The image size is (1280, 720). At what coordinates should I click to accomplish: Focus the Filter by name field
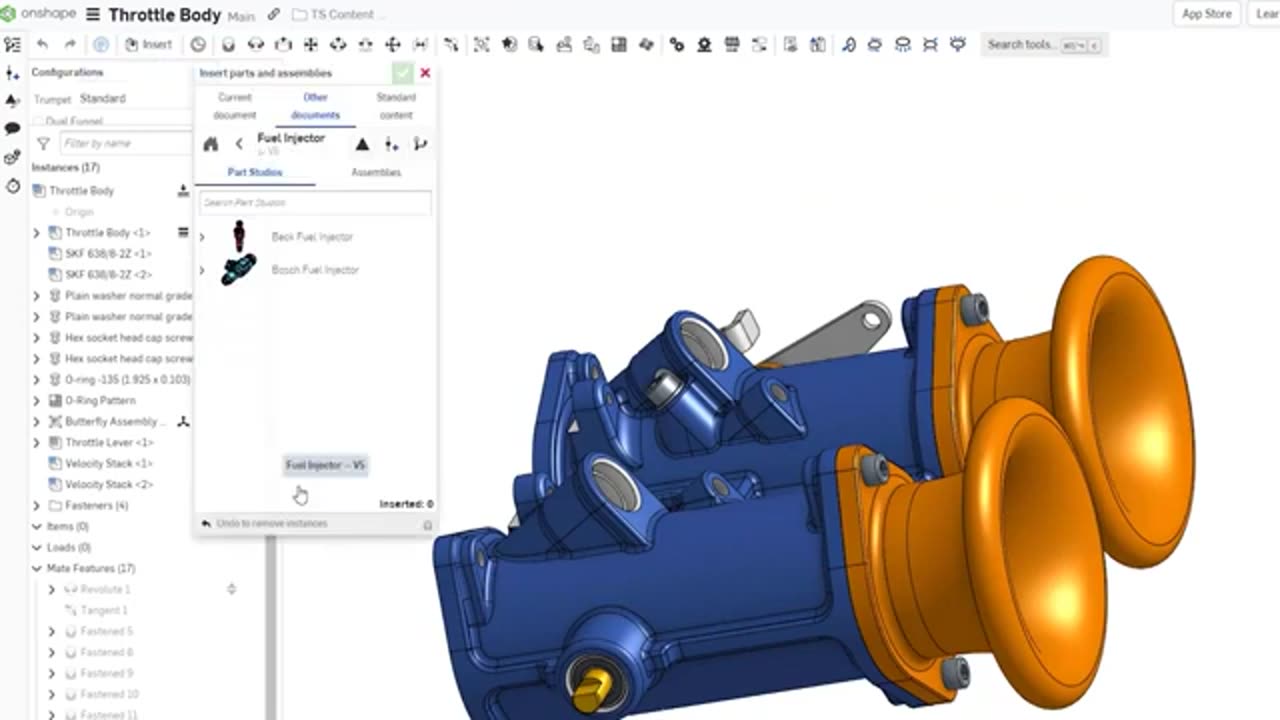[125, 143]
